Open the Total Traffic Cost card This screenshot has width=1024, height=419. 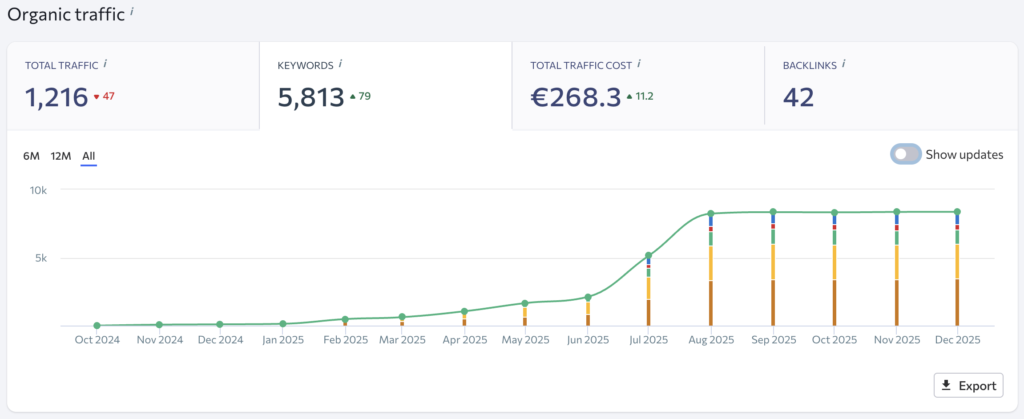637,86
